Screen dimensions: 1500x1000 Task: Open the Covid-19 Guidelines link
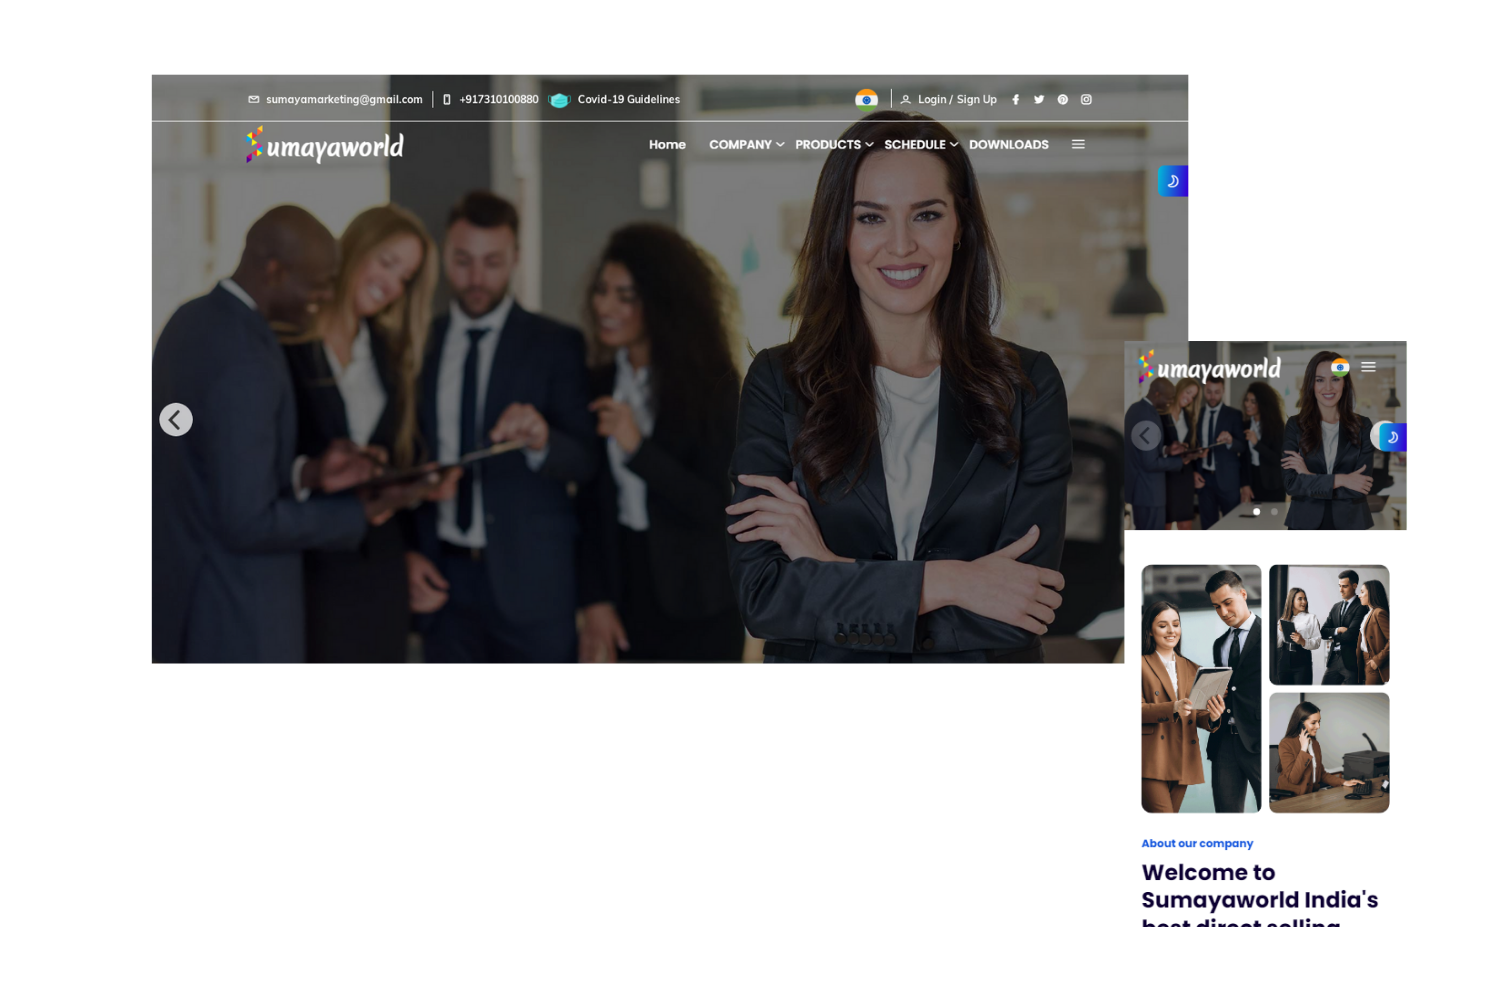pos(628,100)
